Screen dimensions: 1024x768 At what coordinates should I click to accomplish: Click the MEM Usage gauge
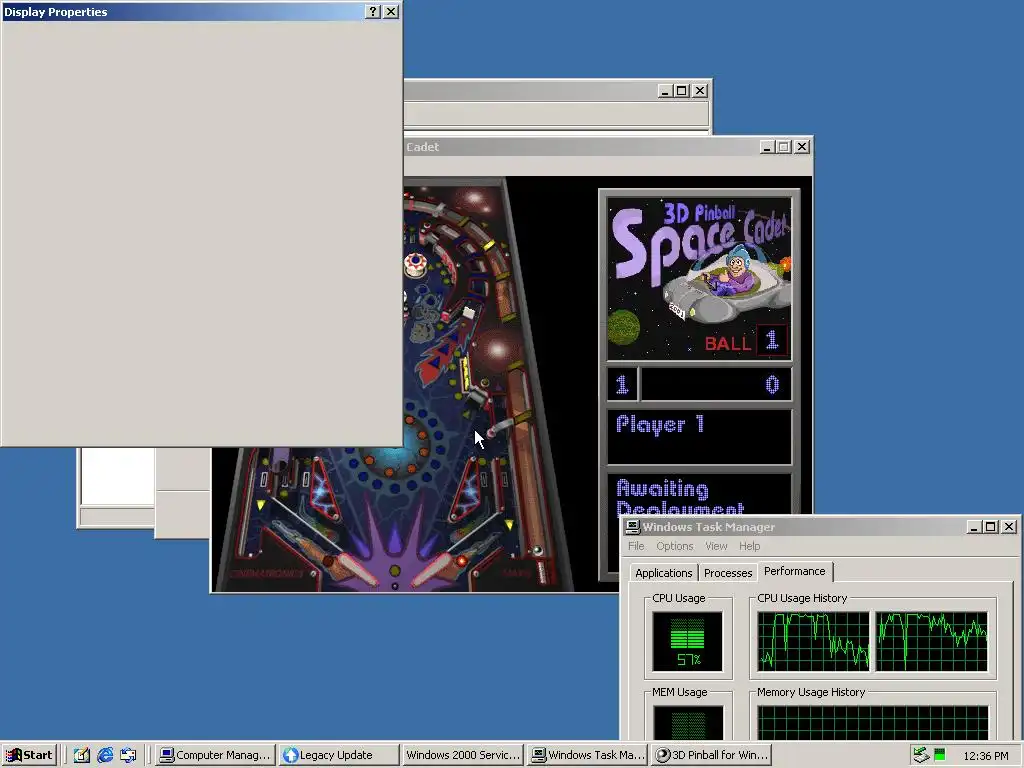coord(688,722)
